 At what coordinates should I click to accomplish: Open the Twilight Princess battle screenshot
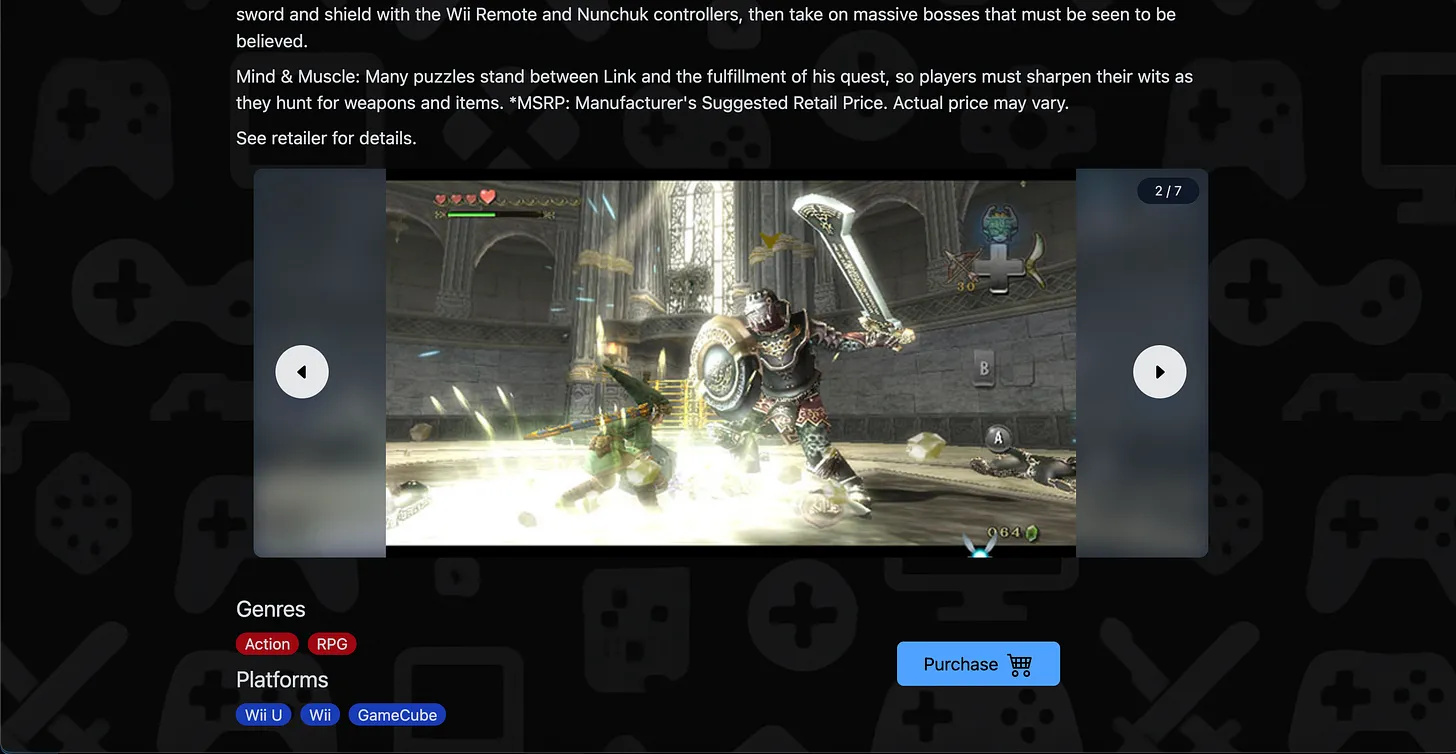pos(731,363)
